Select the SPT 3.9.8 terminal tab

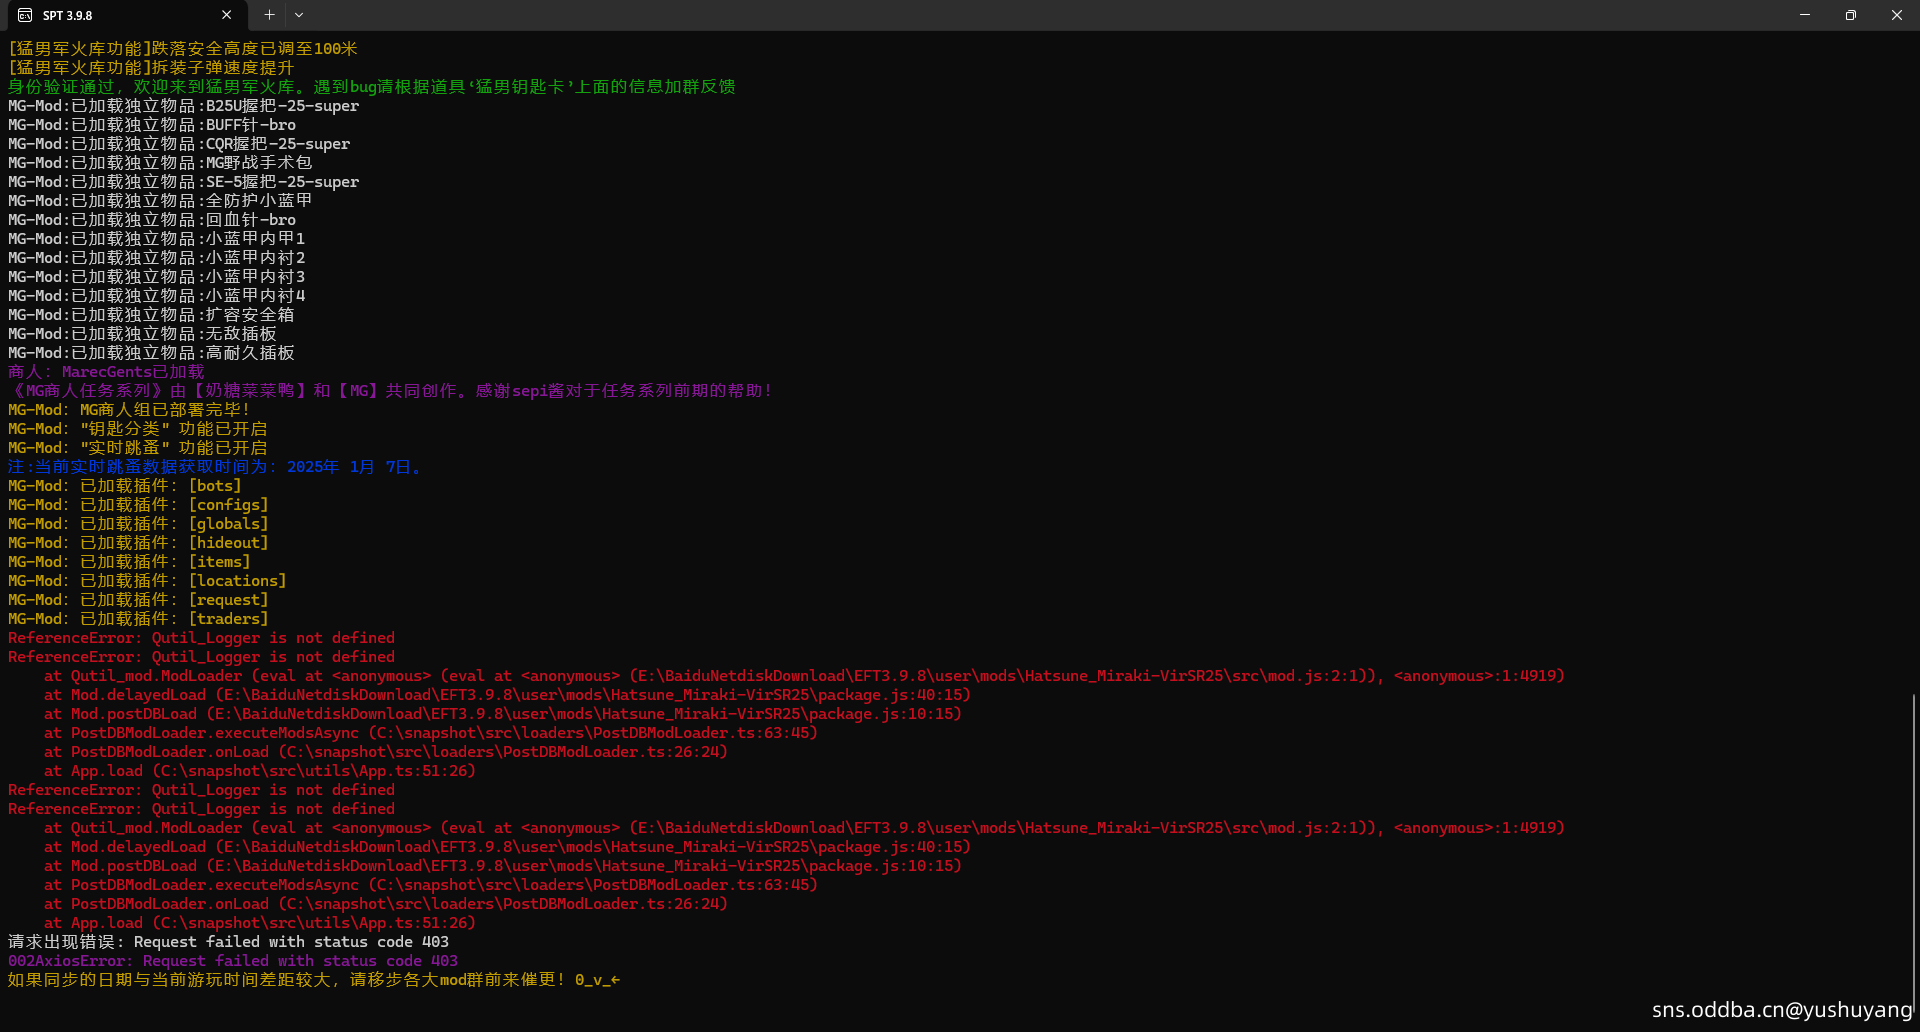tap(125, 15)
